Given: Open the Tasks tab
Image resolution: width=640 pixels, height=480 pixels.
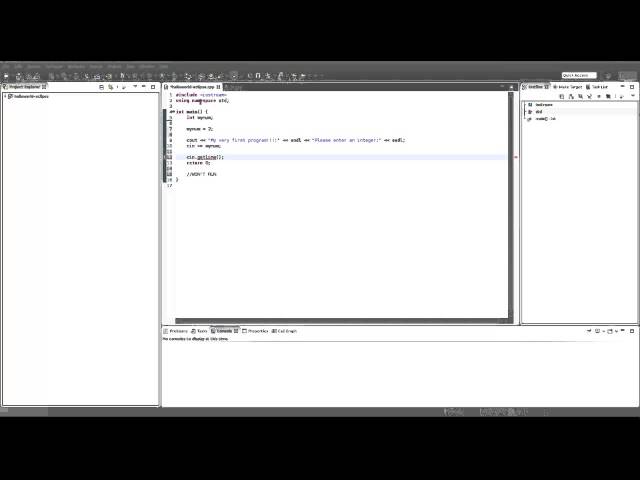Looking at the screenshot, I should [199, 331].
